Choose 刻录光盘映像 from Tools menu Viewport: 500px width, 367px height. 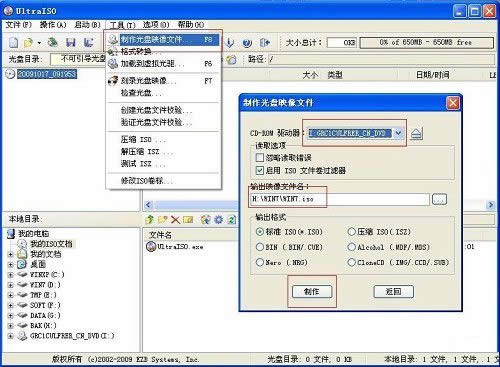(x=163, y=81)
